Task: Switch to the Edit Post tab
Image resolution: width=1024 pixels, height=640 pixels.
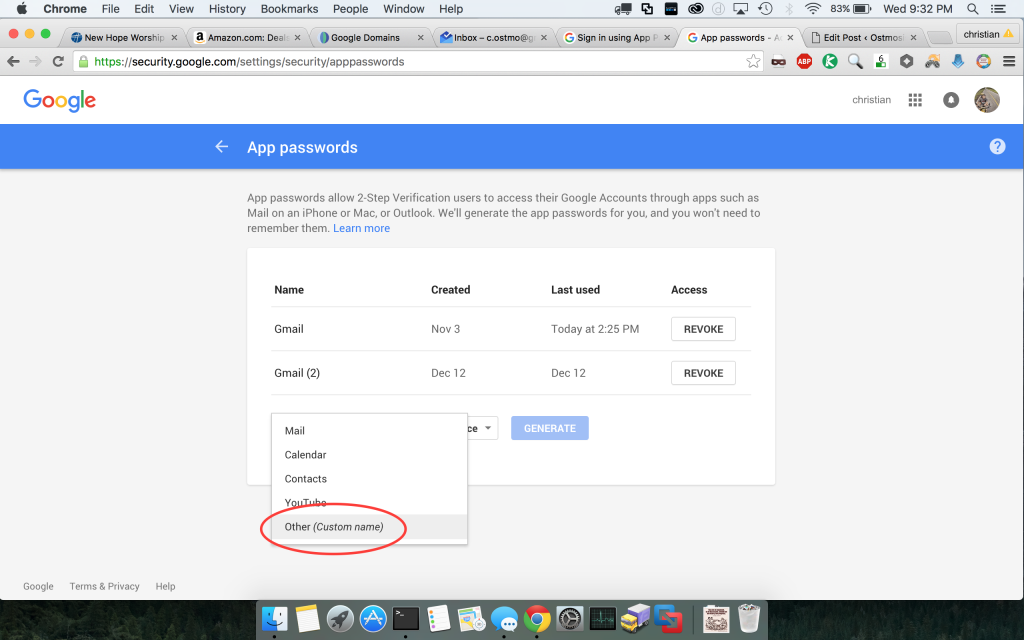Action: pyautogui.click(x=863, y=38)
